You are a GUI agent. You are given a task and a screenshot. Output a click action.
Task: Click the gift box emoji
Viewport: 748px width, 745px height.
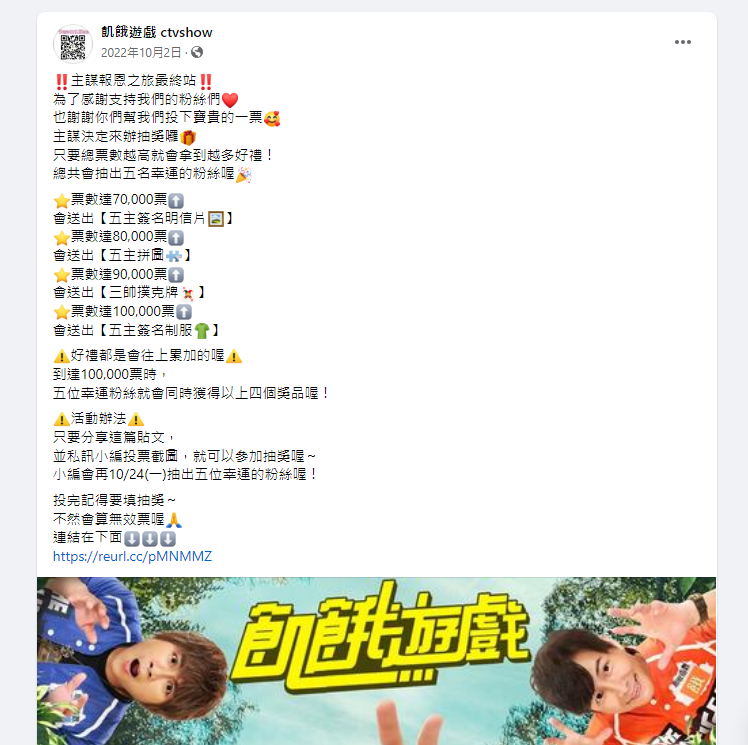(188, 137)
